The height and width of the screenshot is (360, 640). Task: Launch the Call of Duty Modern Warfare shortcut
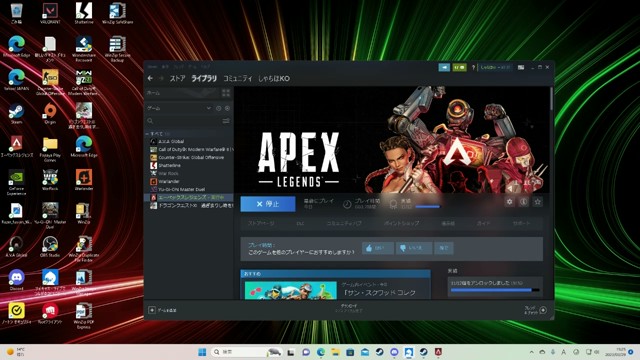[84, 82]
